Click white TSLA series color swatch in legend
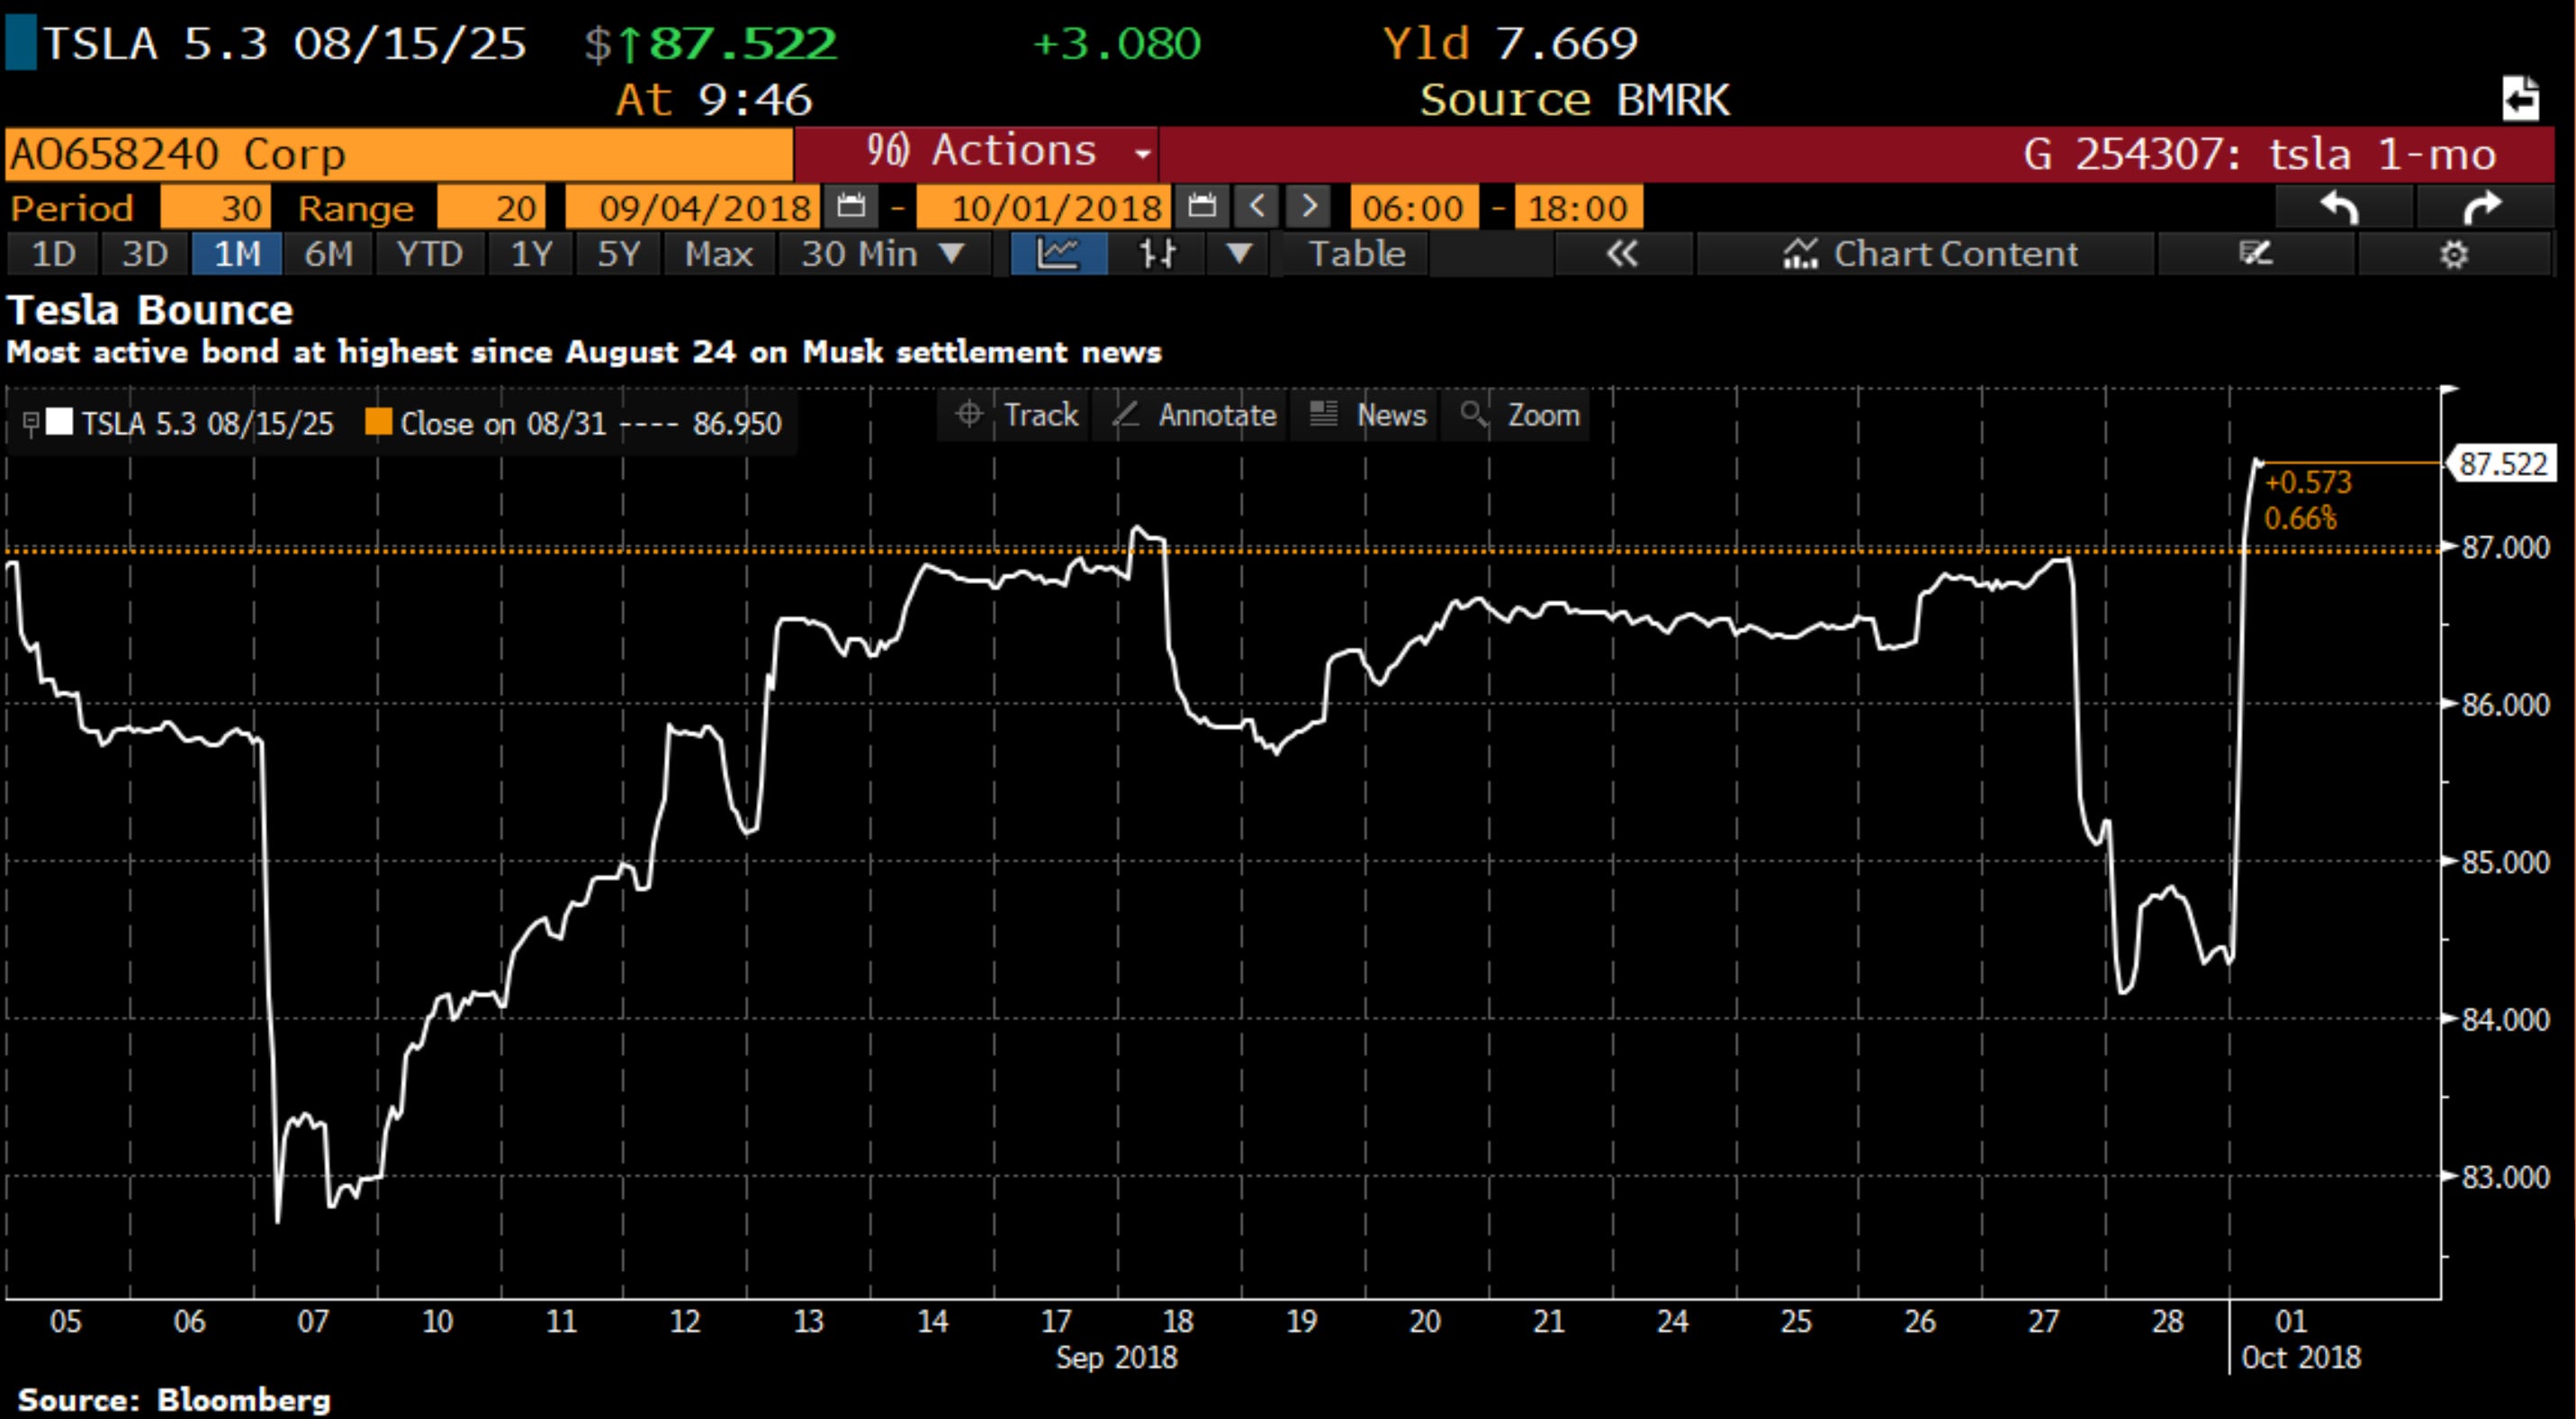The height and width of the screenshot is (1419, 2576). tap(60, 422)
